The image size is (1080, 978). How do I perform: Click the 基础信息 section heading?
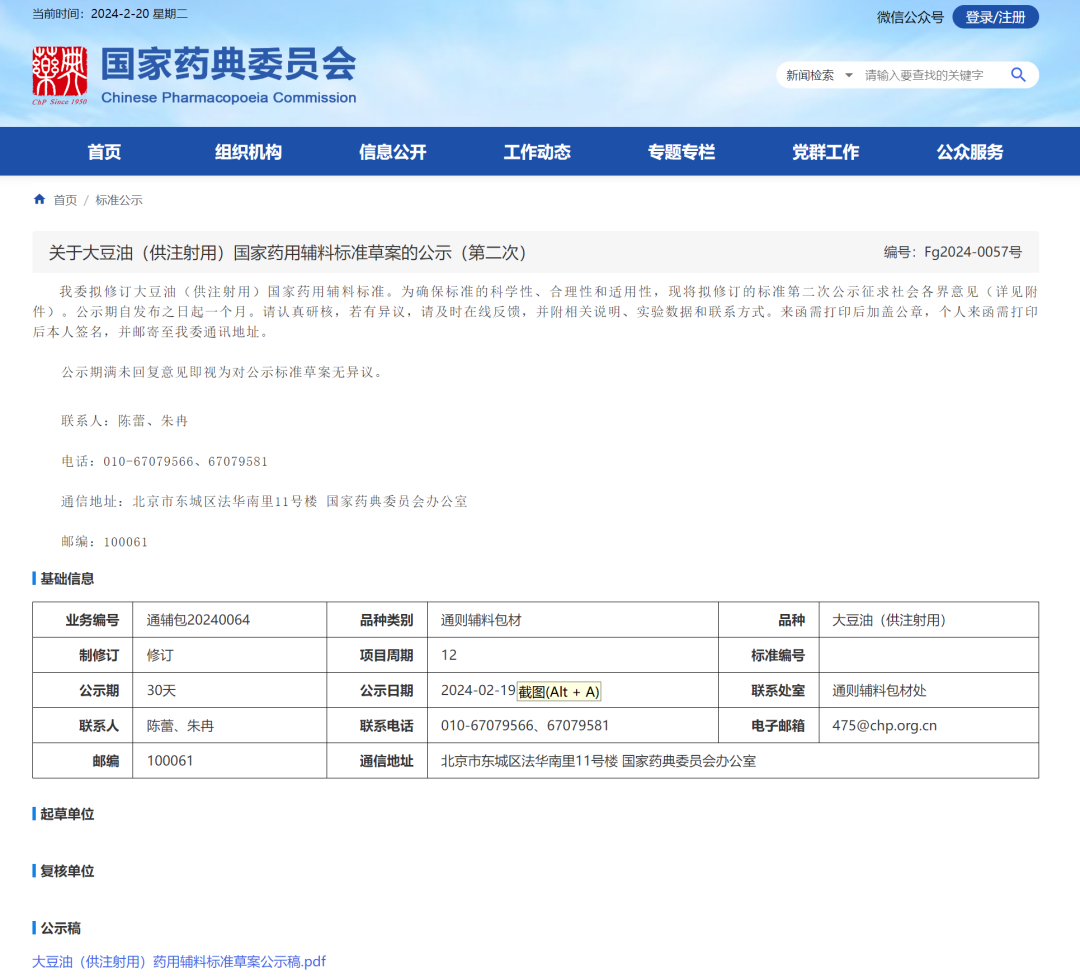tap(67, 579)
